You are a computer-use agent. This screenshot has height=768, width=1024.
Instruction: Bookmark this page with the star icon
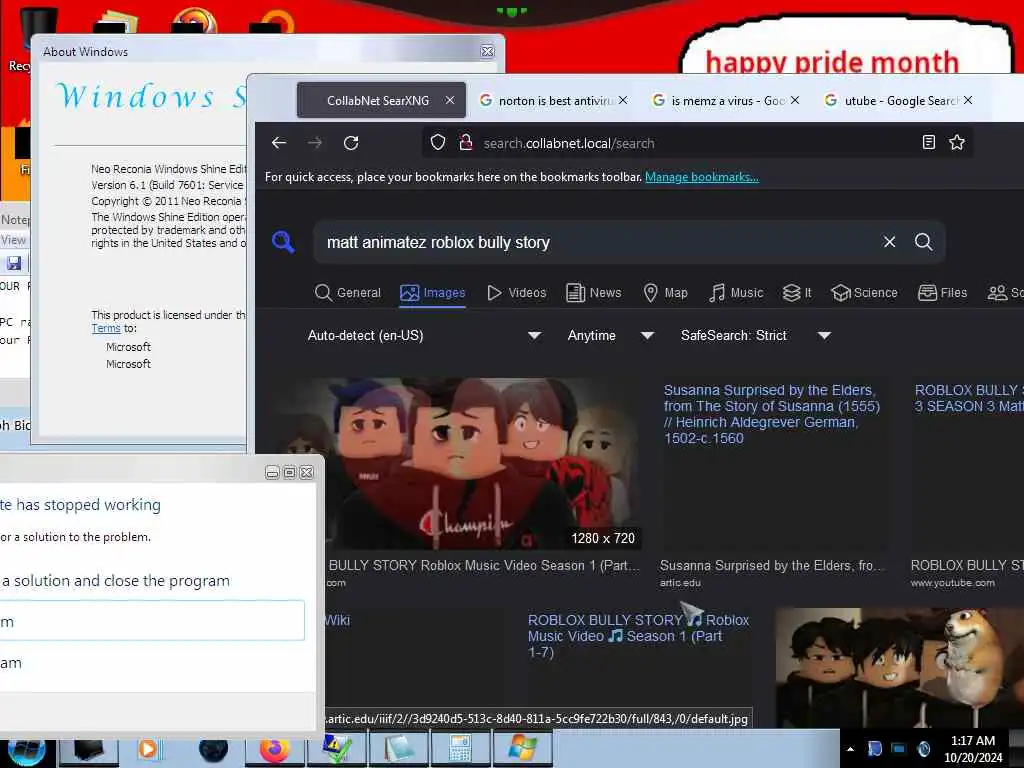coord(957,142)
